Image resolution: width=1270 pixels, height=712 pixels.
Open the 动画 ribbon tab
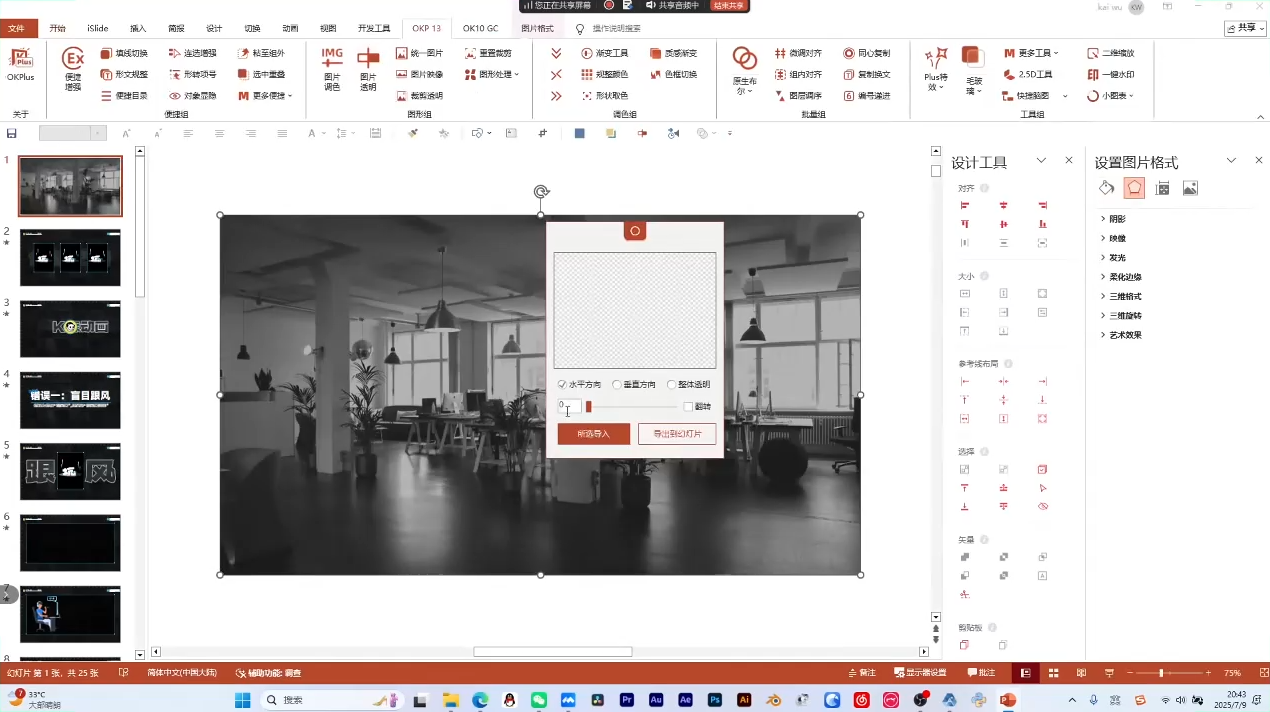pyautogui.click(x=290, y=29)
